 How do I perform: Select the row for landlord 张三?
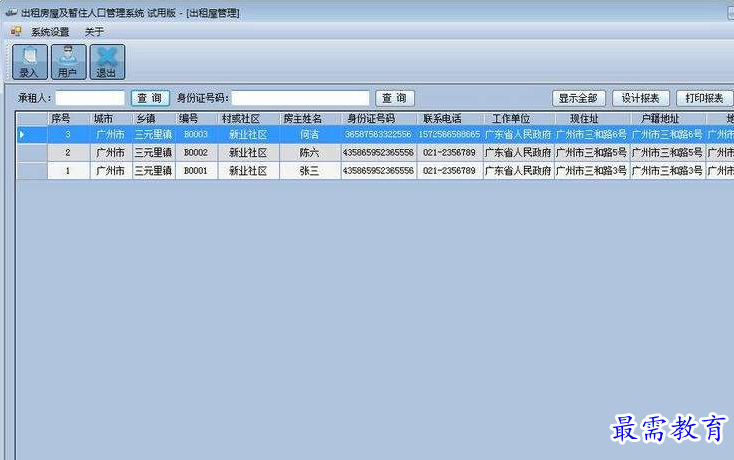(x=309, y=171)
